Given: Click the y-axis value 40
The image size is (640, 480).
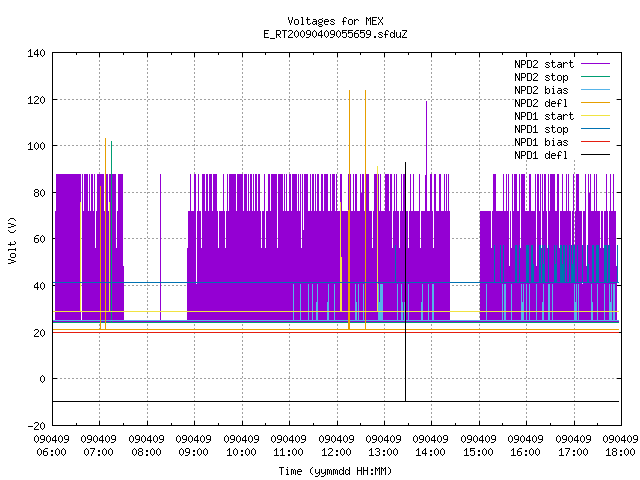Looking at the screenshot, I should coord(39,286).
